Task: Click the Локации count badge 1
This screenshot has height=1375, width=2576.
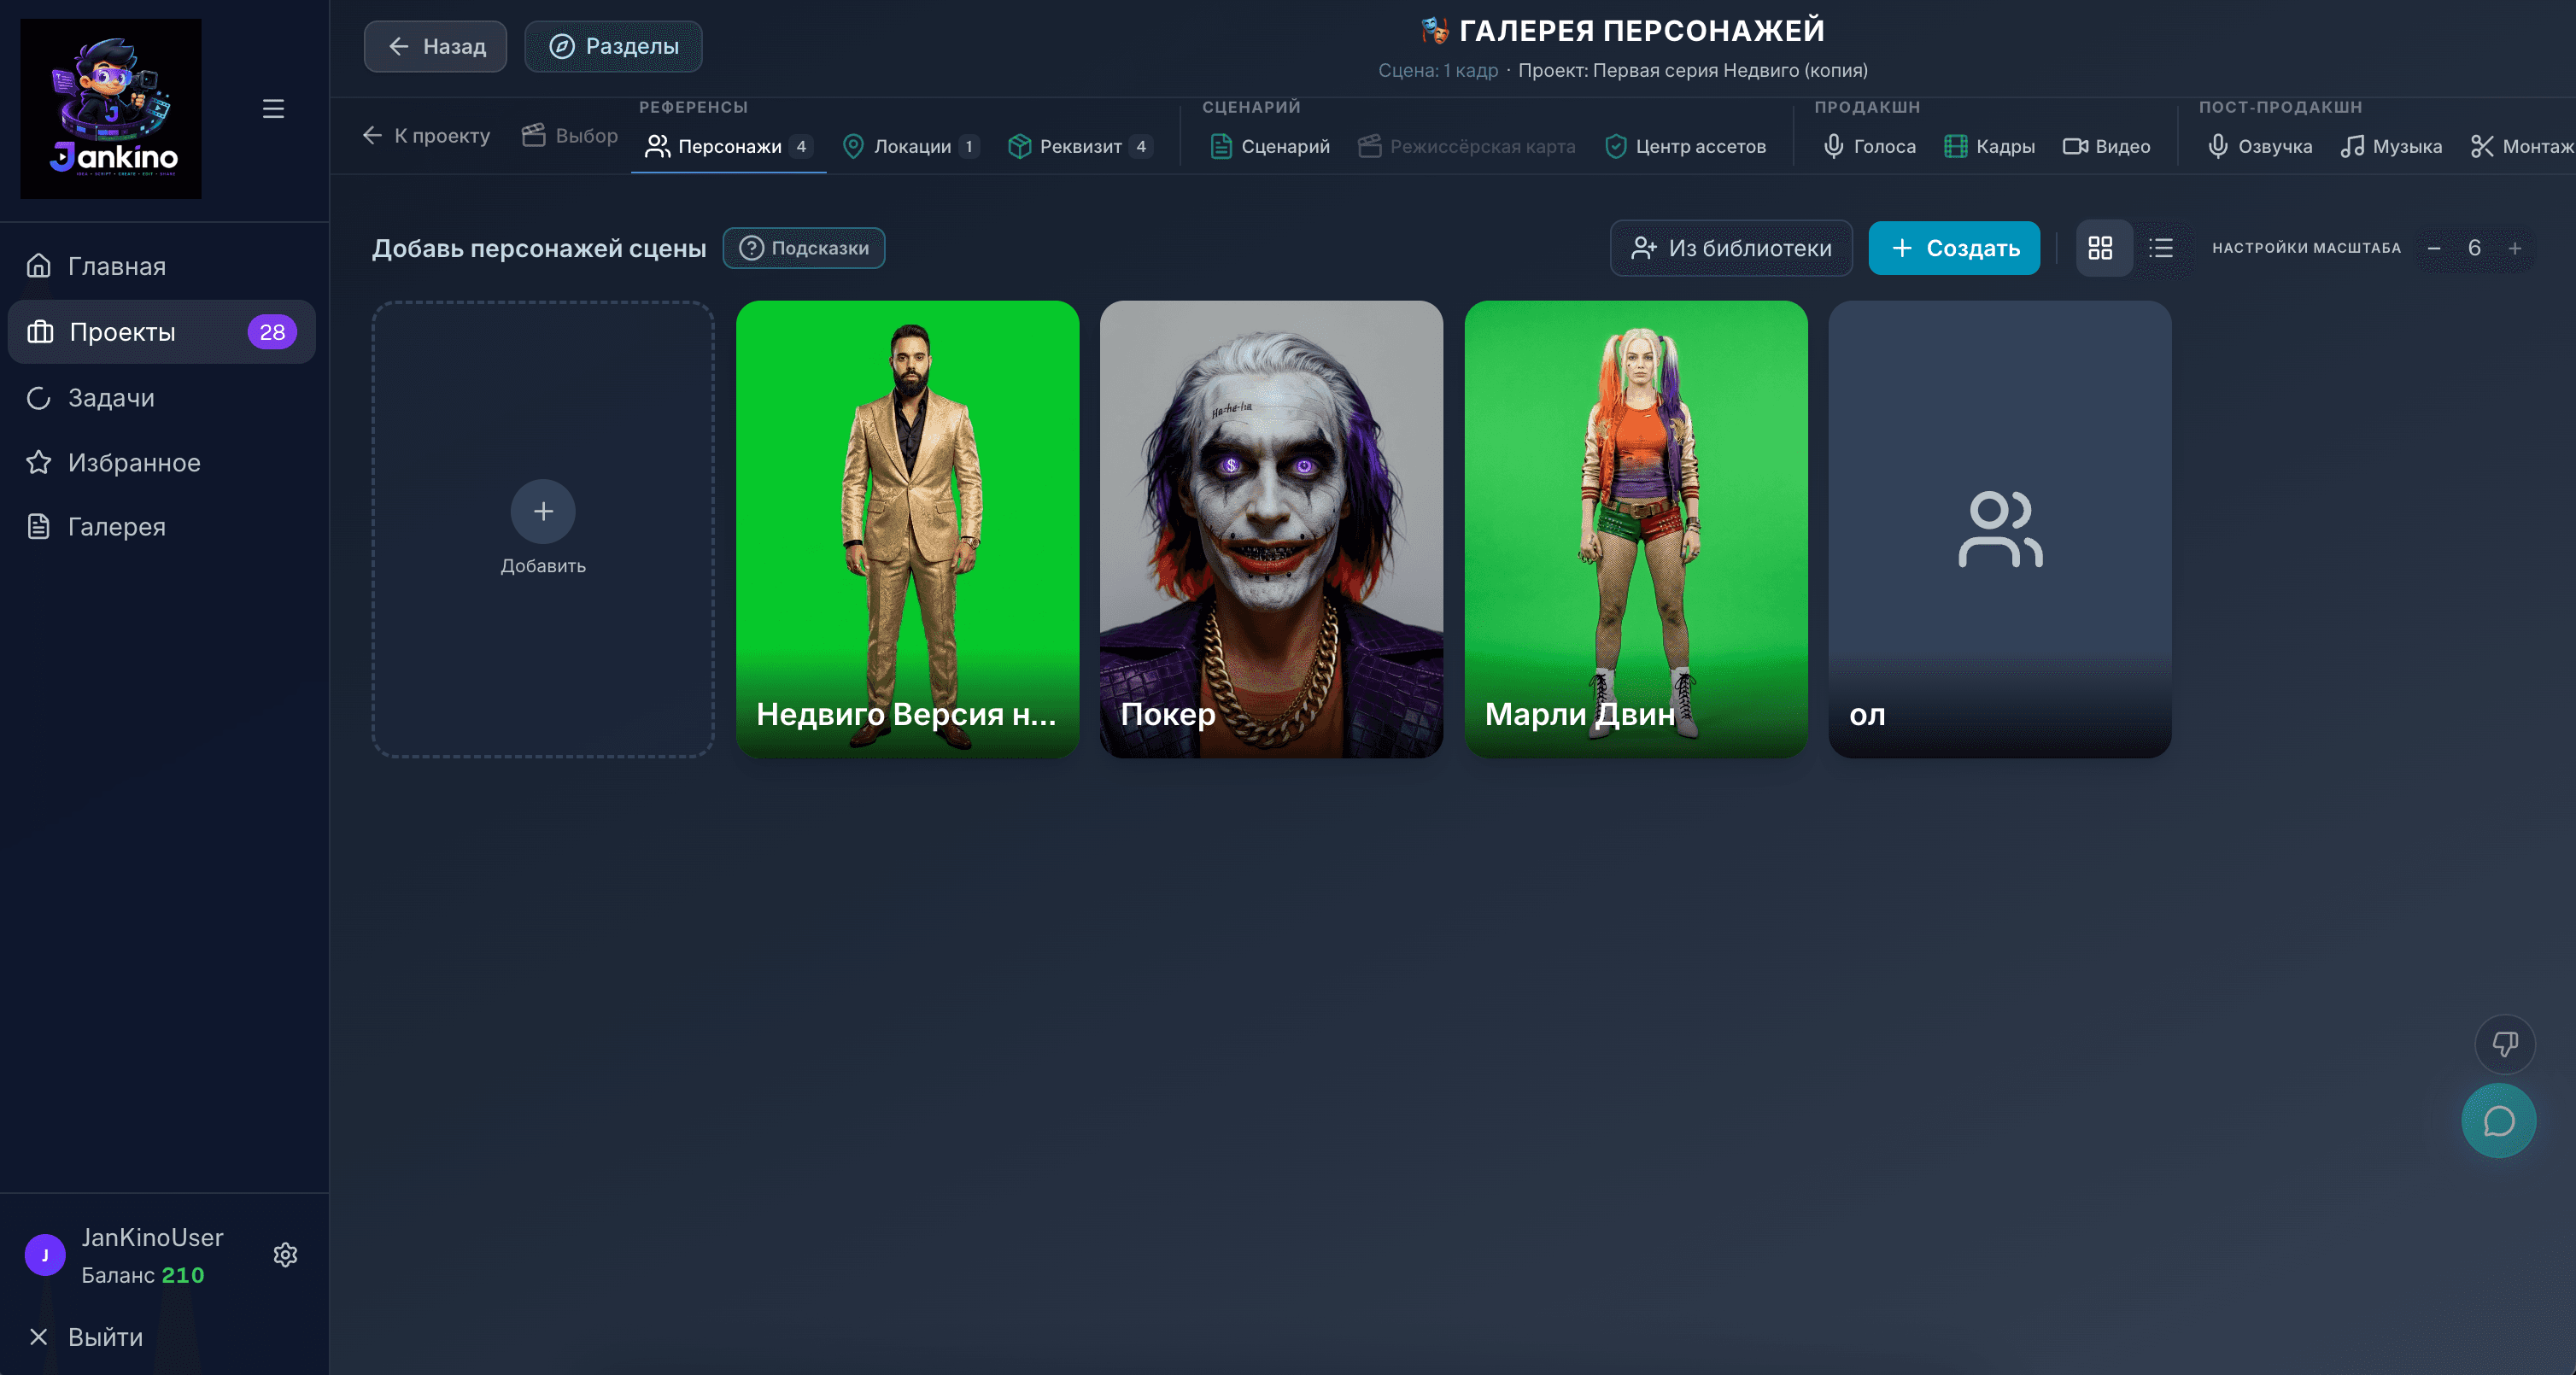Action: (968, 146)
